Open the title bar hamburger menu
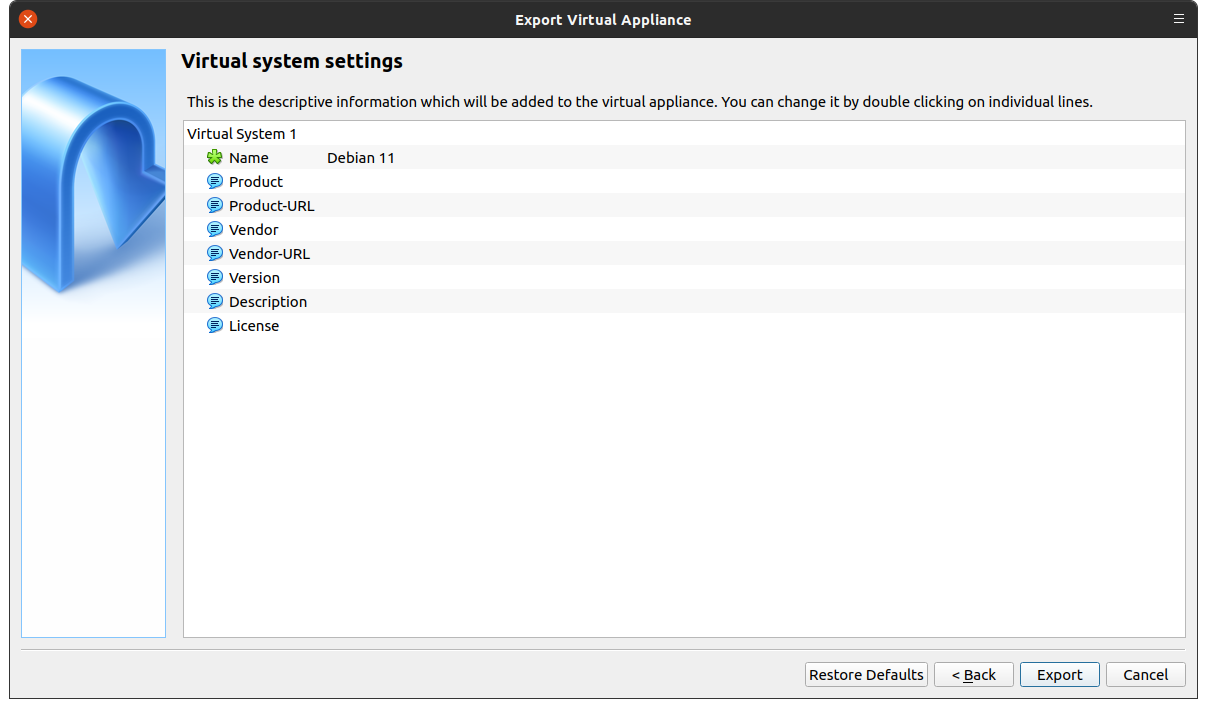The height and width of the screenshot is (708, 1207). [1179, 19]
